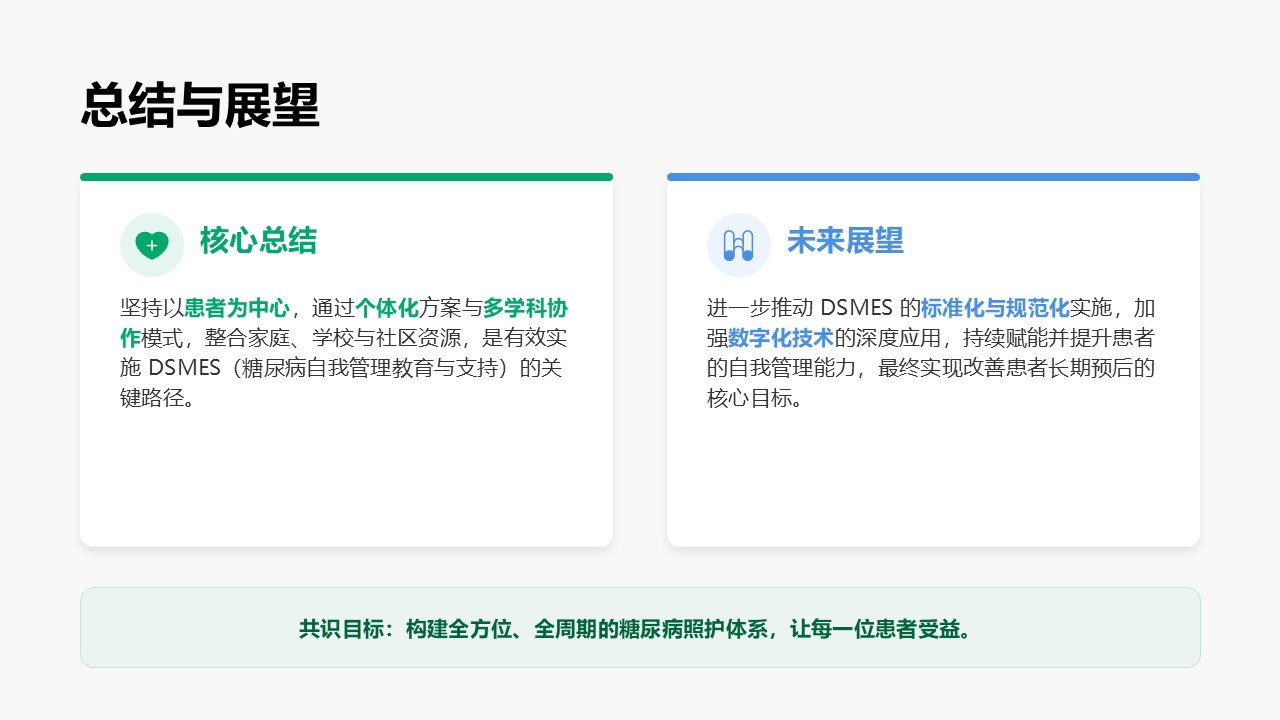Click the blue icon beside 未来展望

[738, 244]
